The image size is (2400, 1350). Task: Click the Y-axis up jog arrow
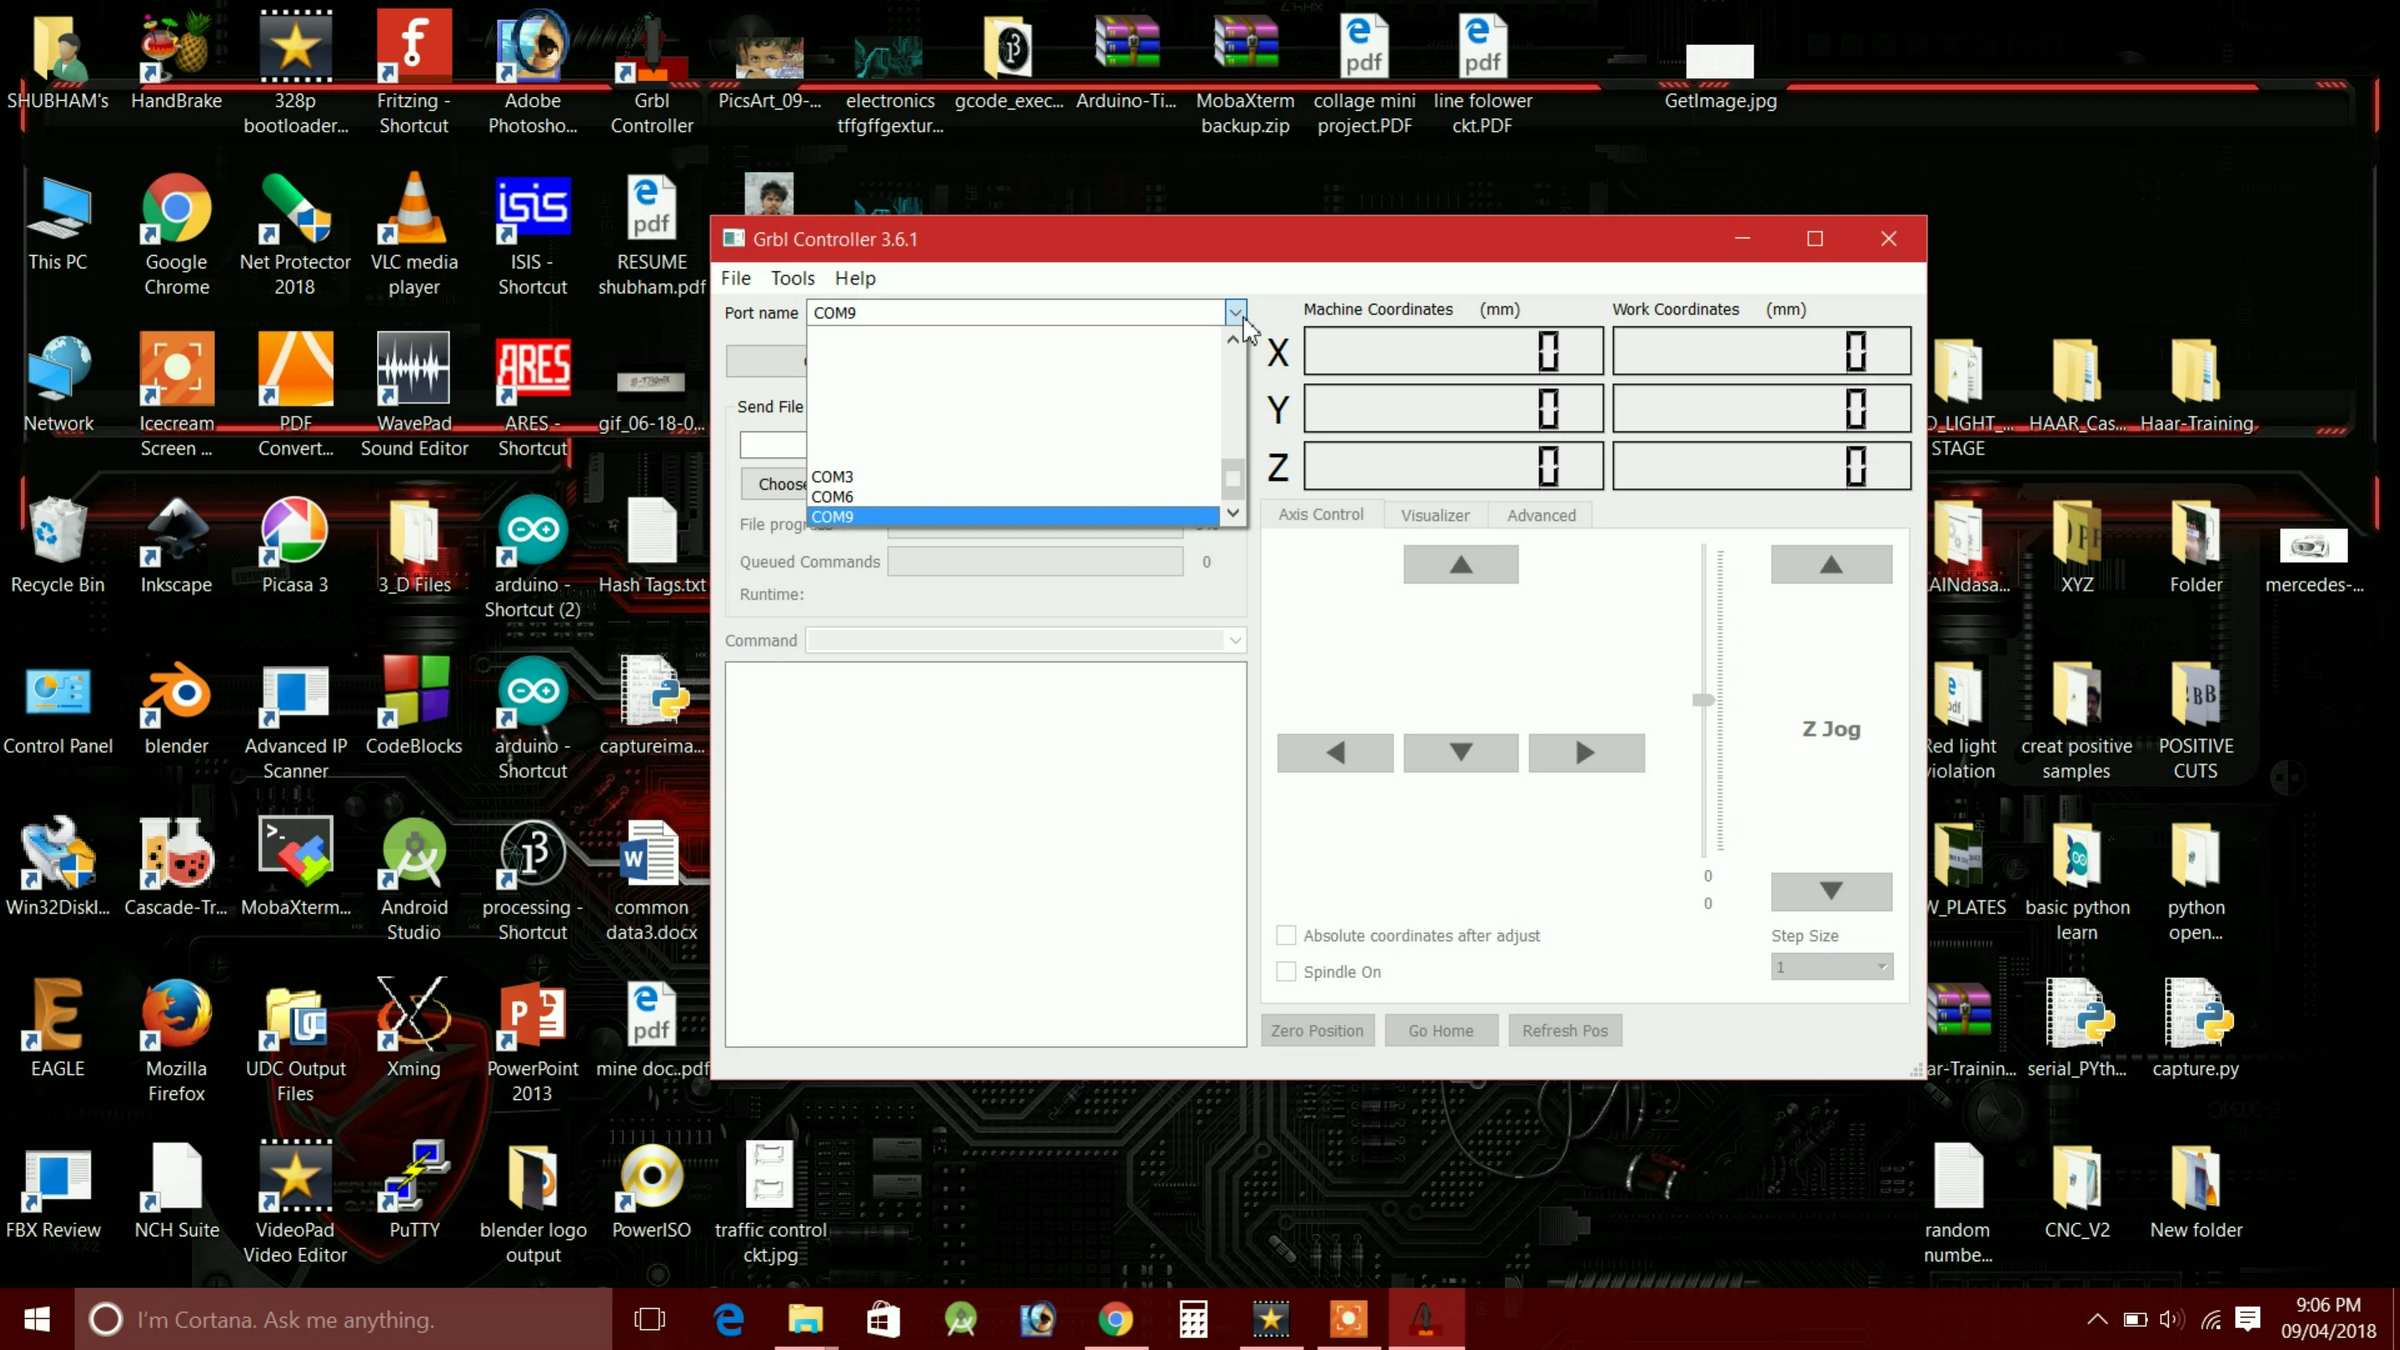tap(1460, 565)
